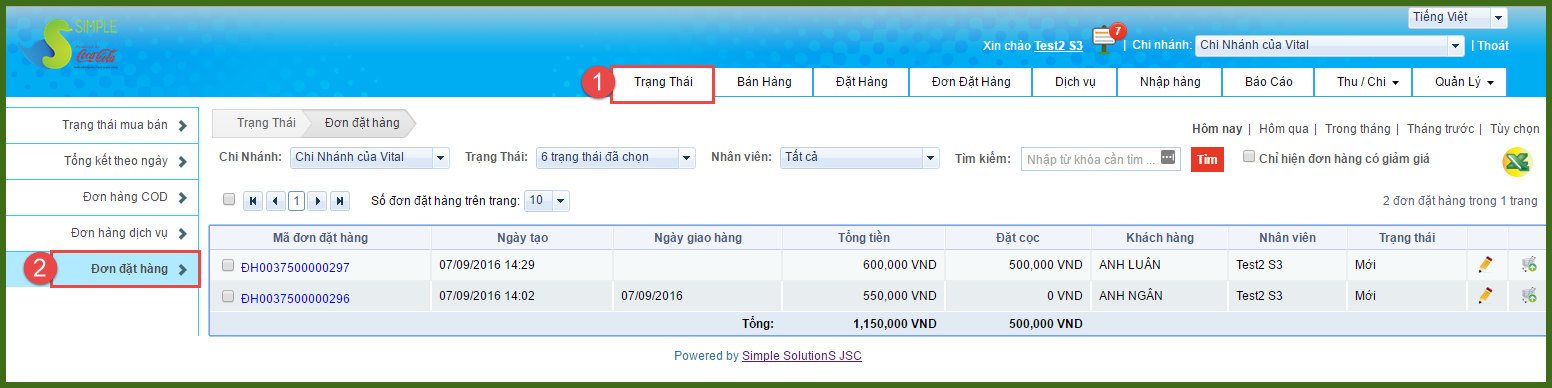
Task: Open the Test2 S3 user link
Action: point(1058,45)
